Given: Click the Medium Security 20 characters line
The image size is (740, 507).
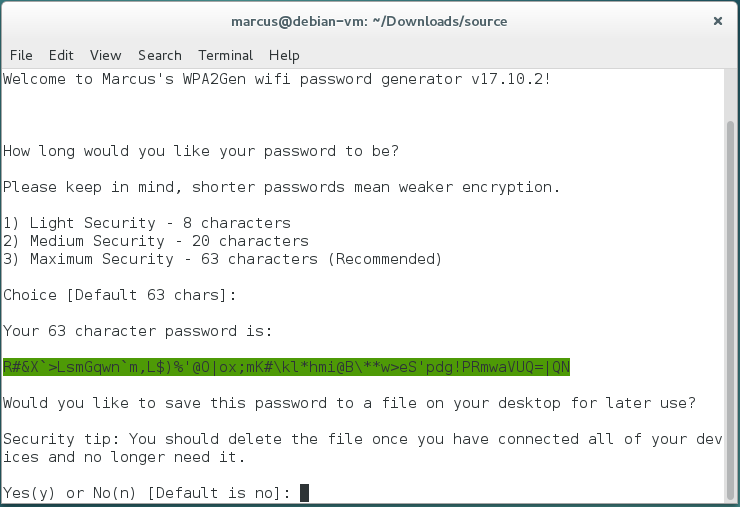Looking at the screenshot, I should [x=156, y=241].
